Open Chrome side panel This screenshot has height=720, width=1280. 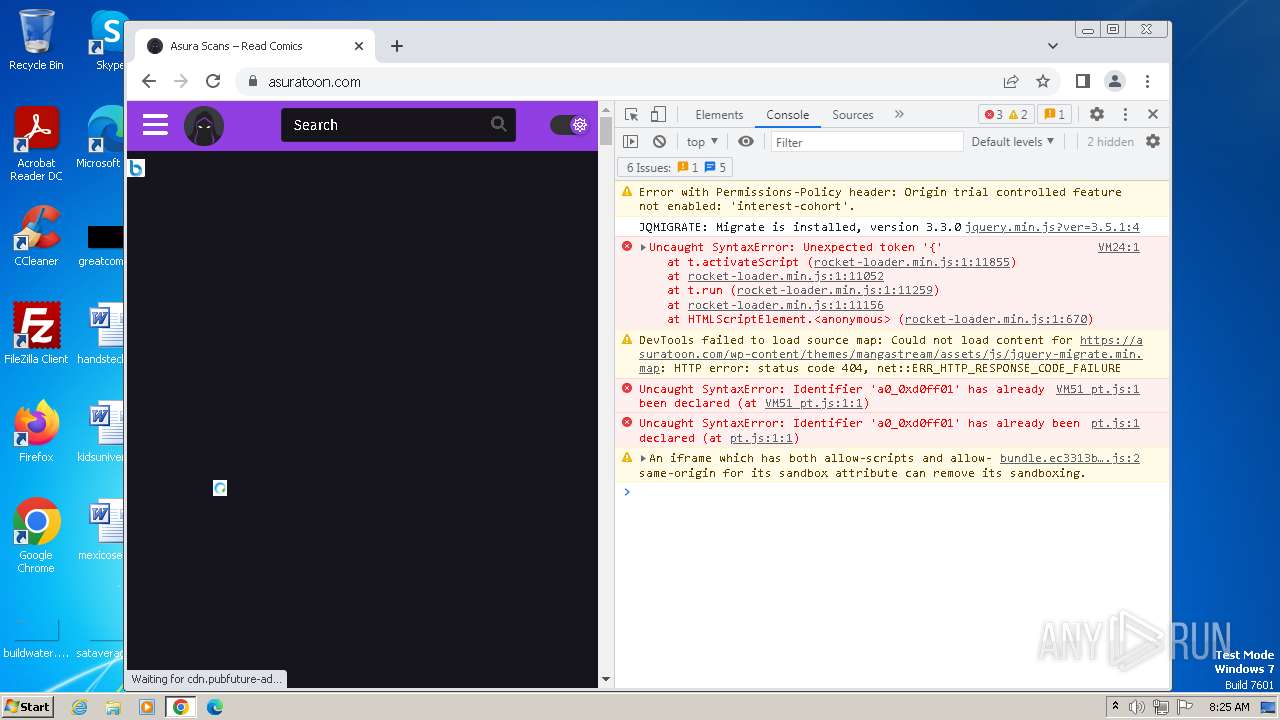pos(1082,81)
